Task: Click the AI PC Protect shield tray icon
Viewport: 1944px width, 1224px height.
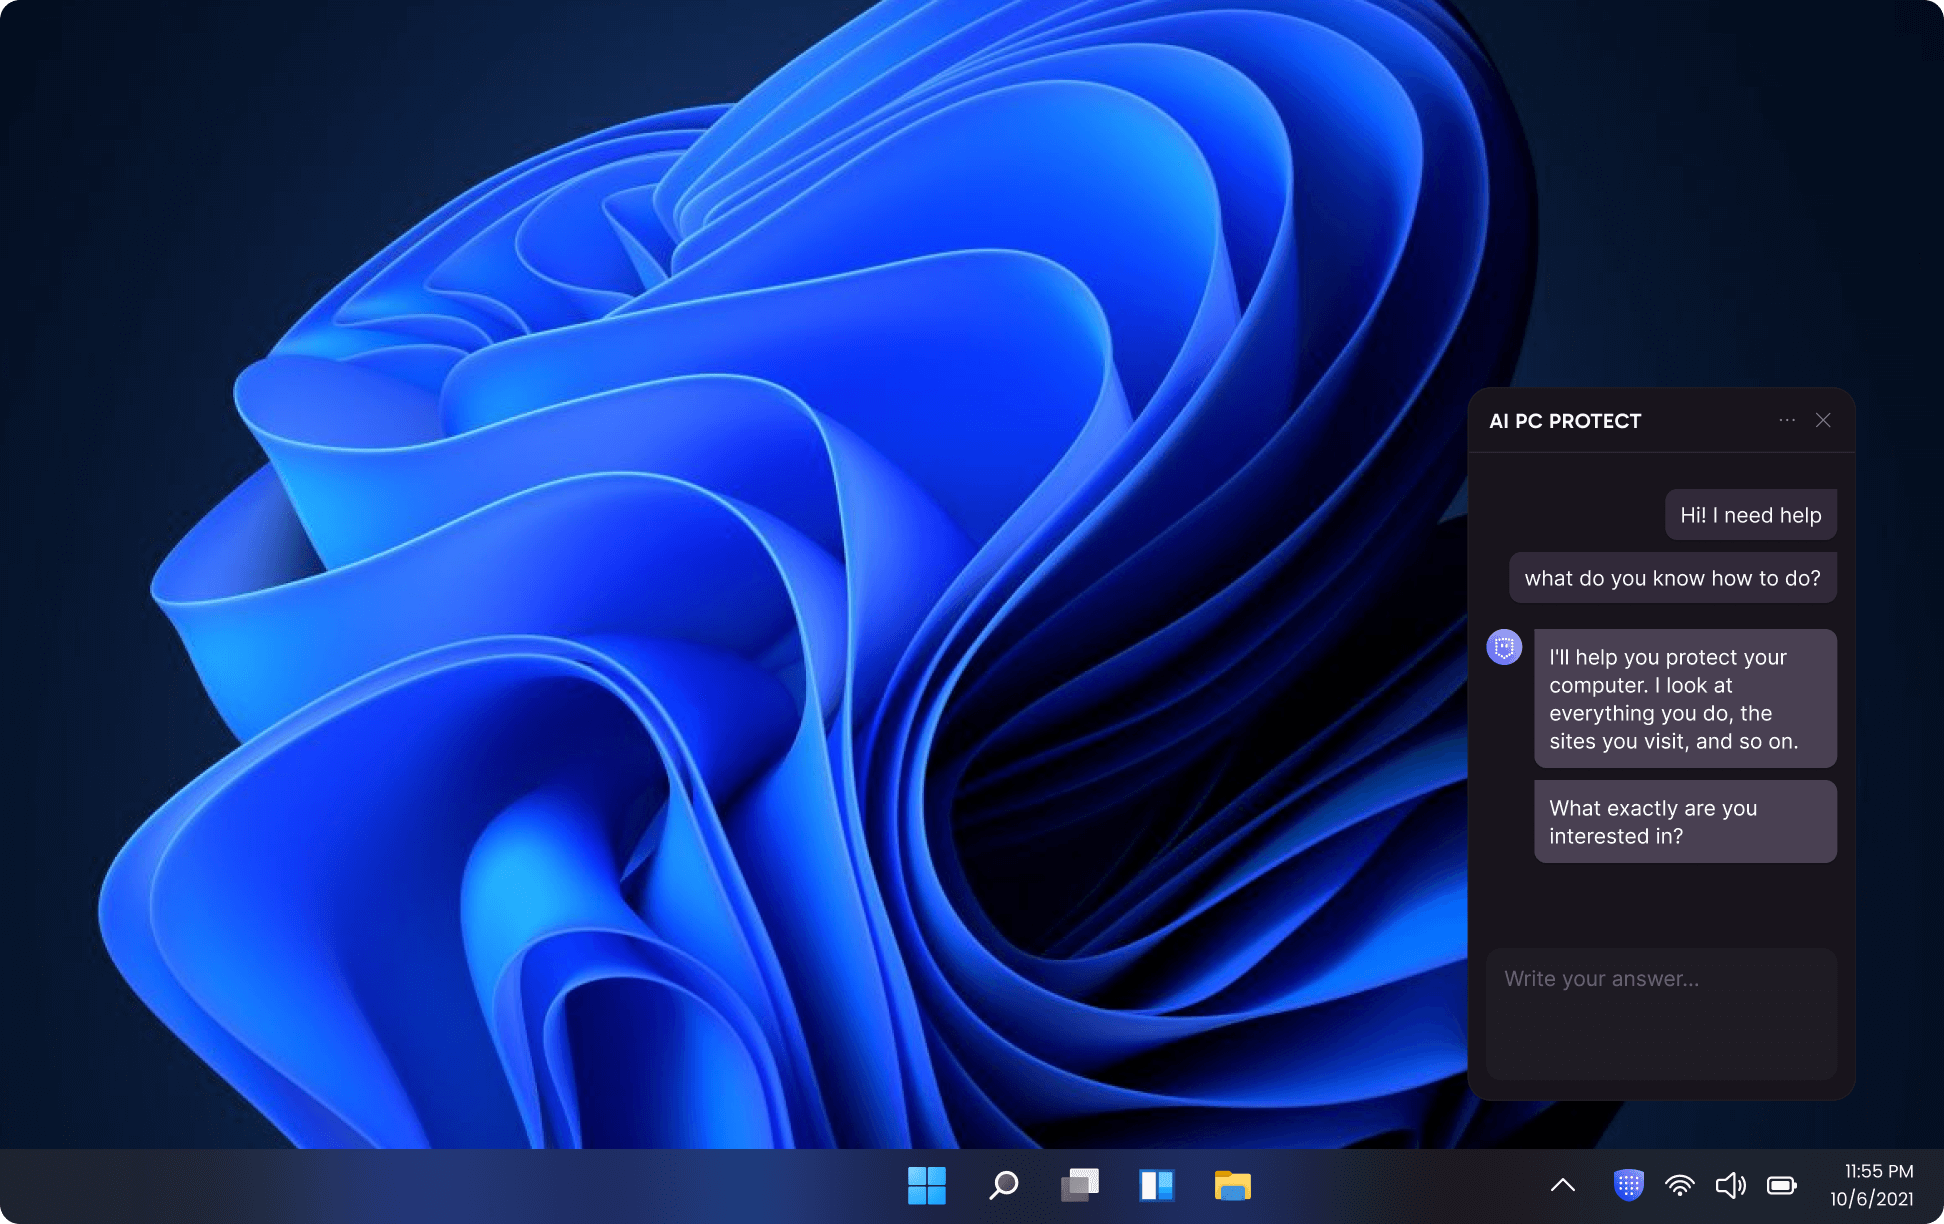Action: pyautogui.click(x=1628, y=1186)
